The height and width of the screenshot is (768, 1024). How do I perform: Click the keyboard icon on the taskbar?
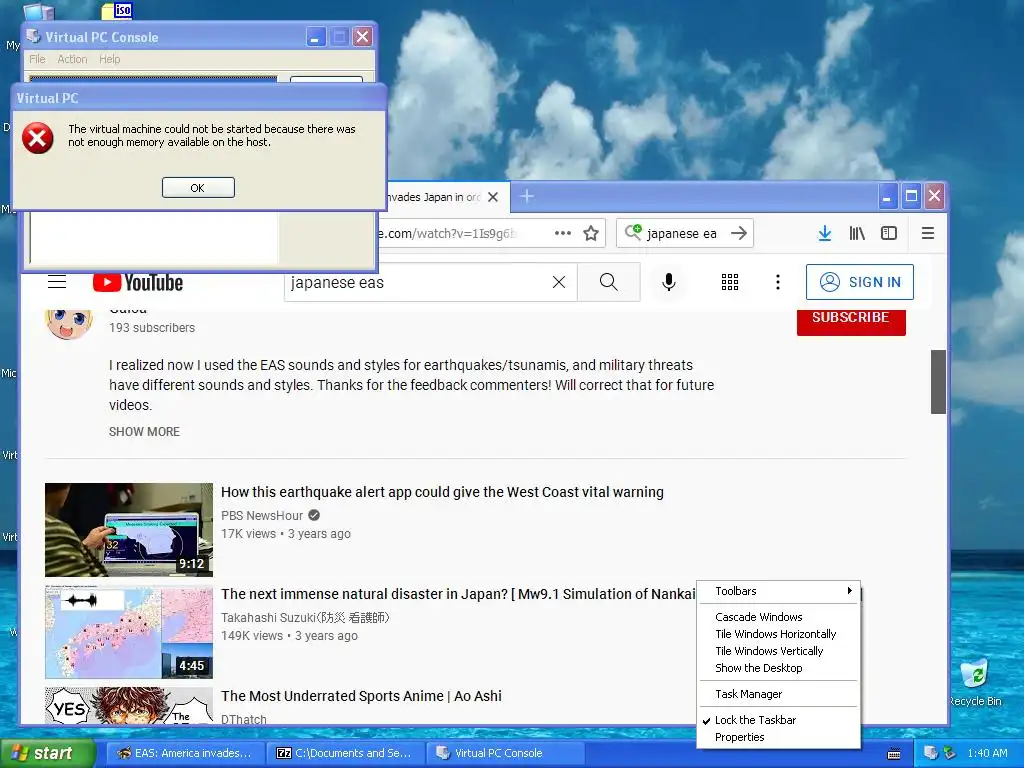894,754
